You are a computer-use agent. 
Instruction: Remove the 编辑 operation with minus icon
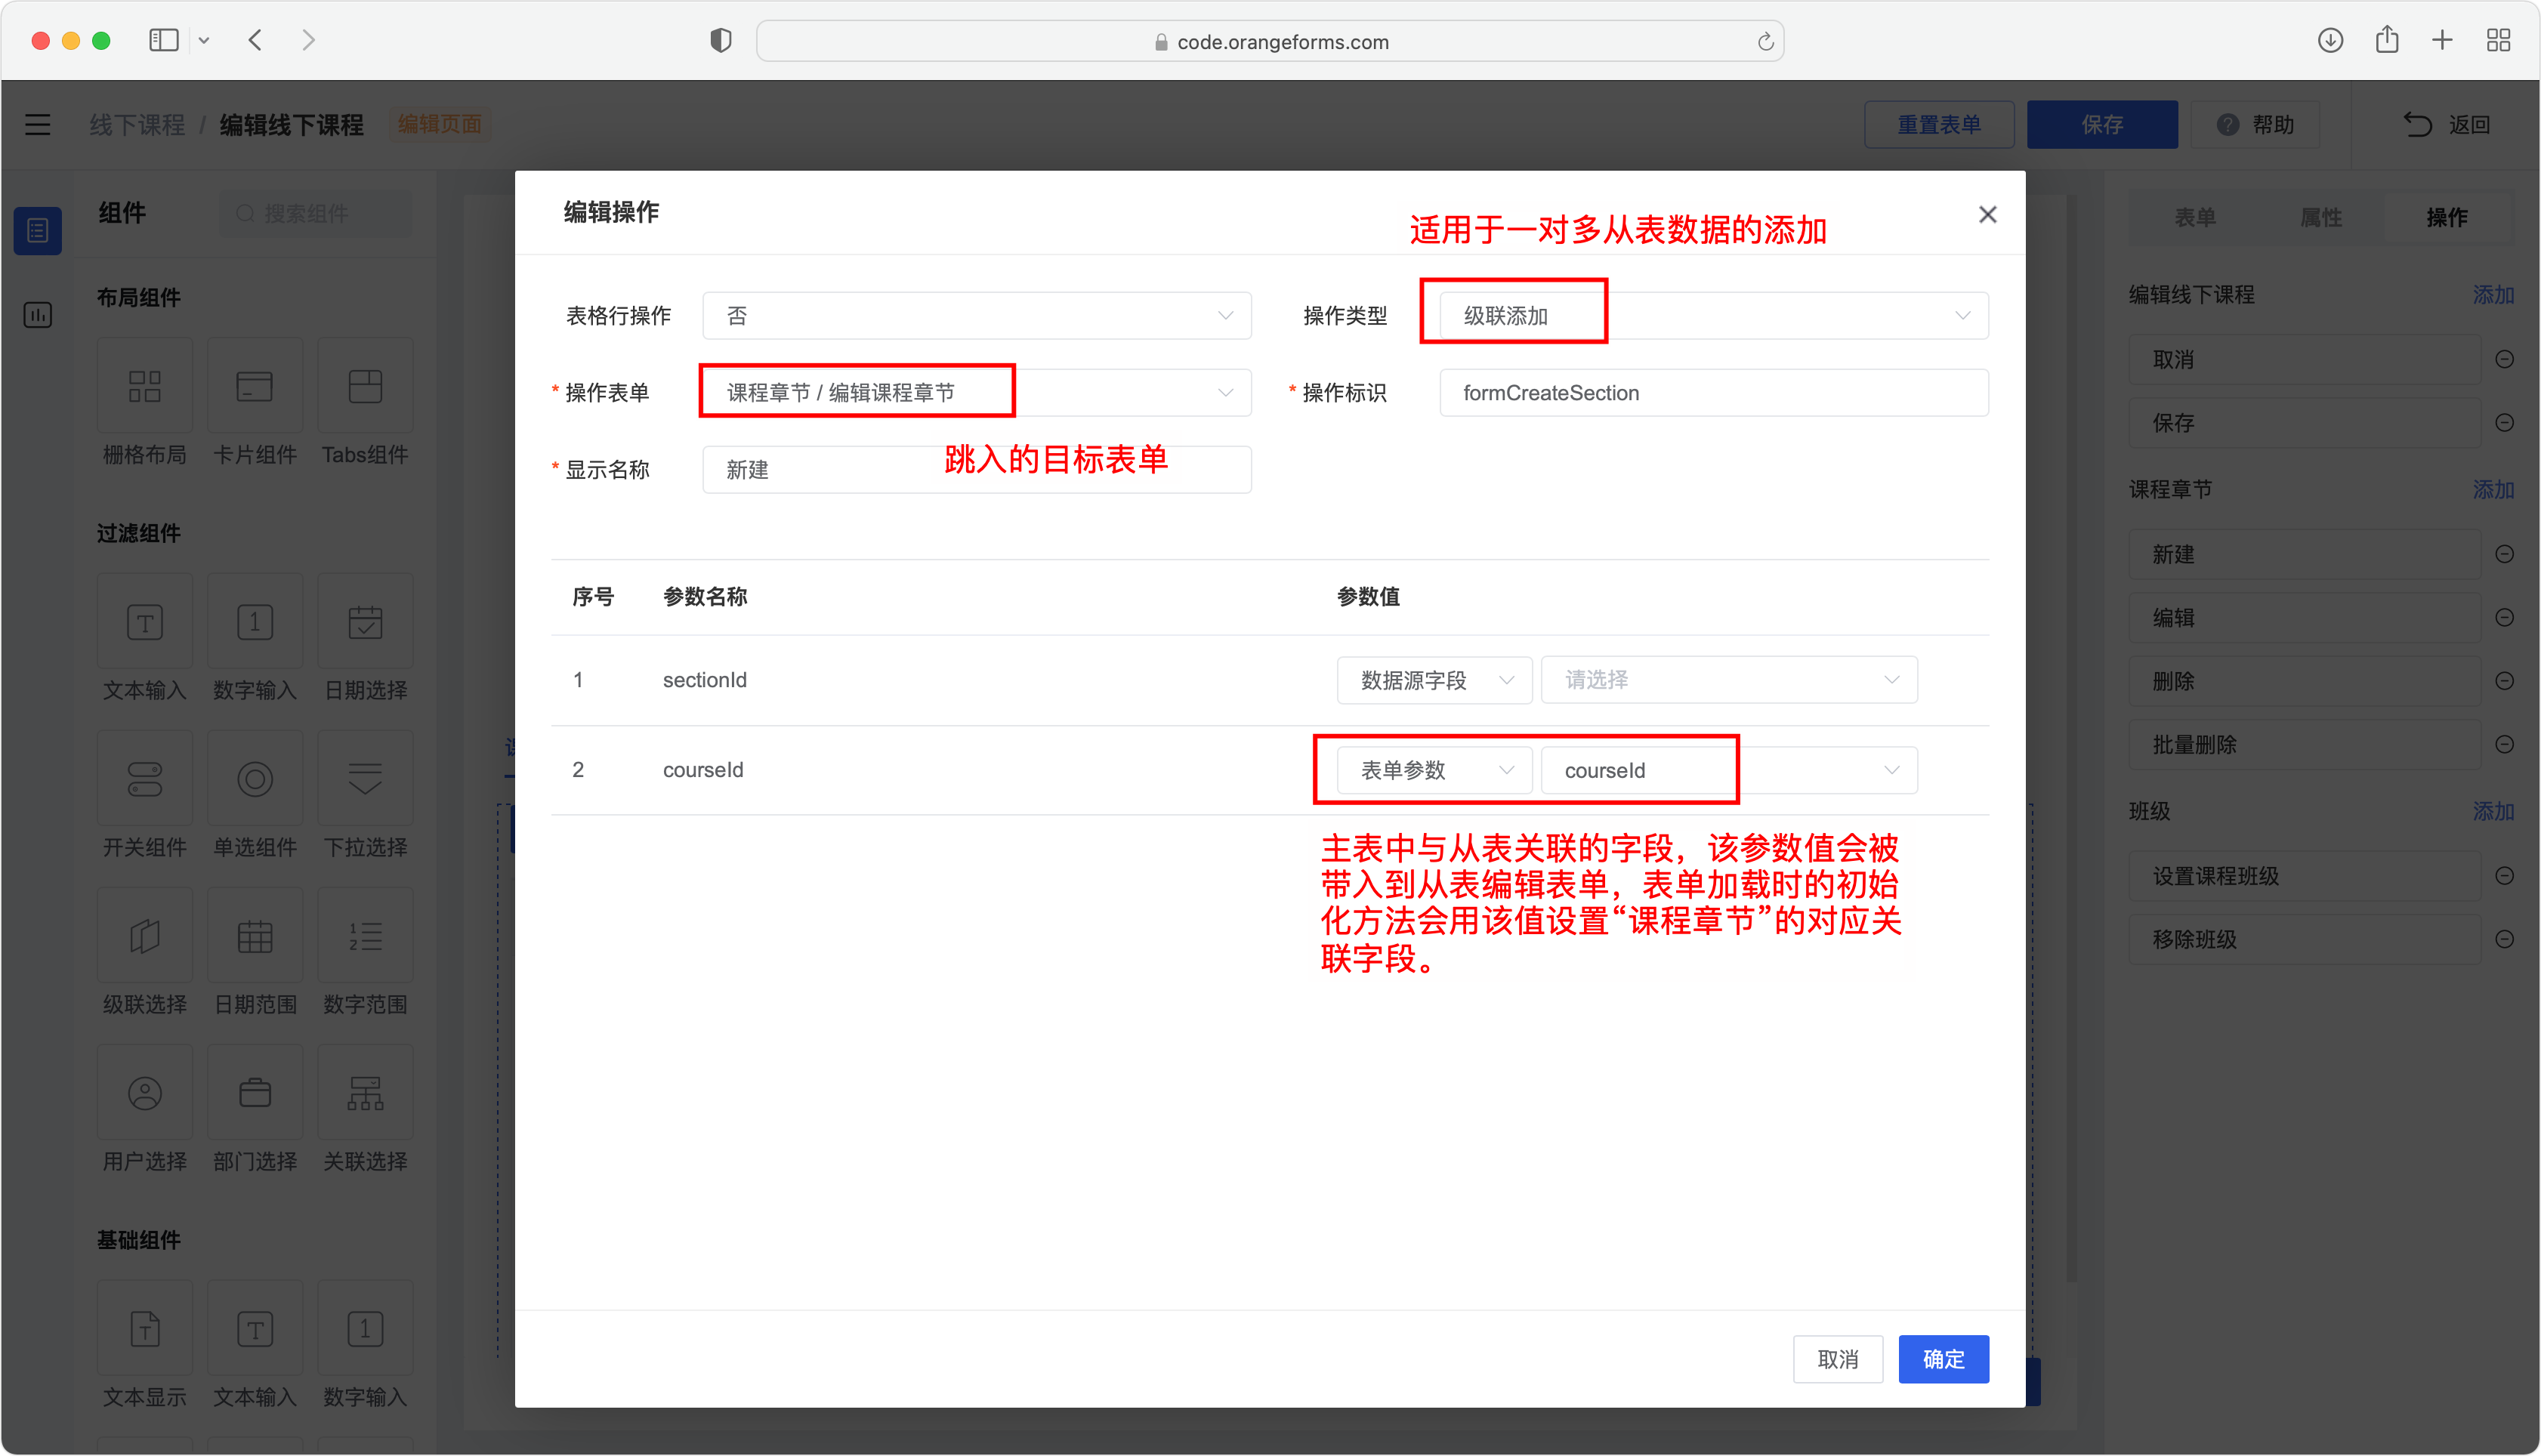click(x=2504, y=617)
